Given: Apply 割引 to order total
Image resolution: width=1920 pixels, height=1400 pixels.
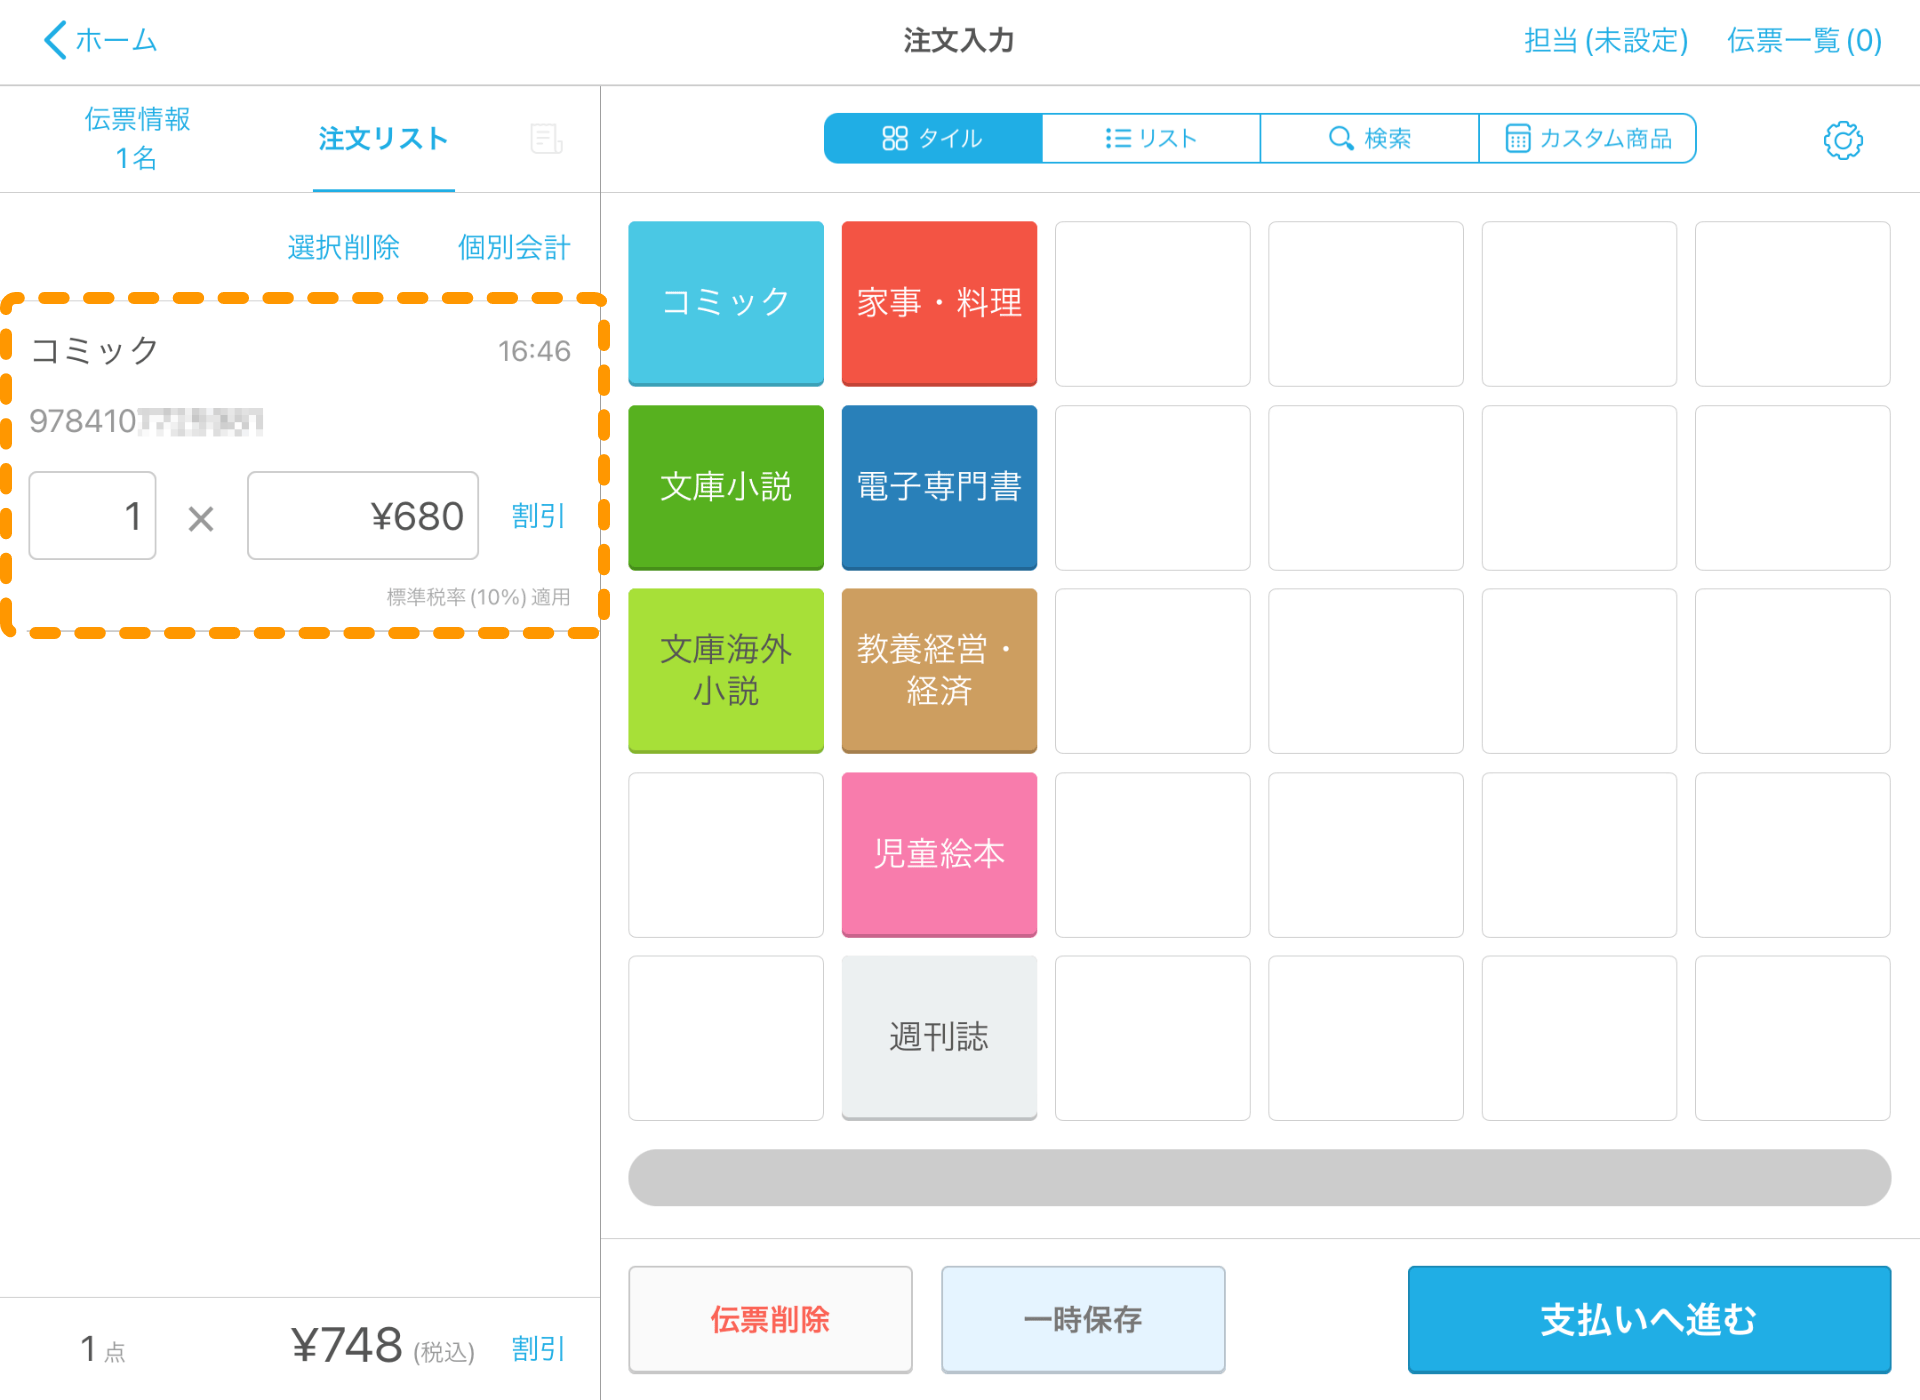Looking at the screenshot, I should [x=538, y=1349].
